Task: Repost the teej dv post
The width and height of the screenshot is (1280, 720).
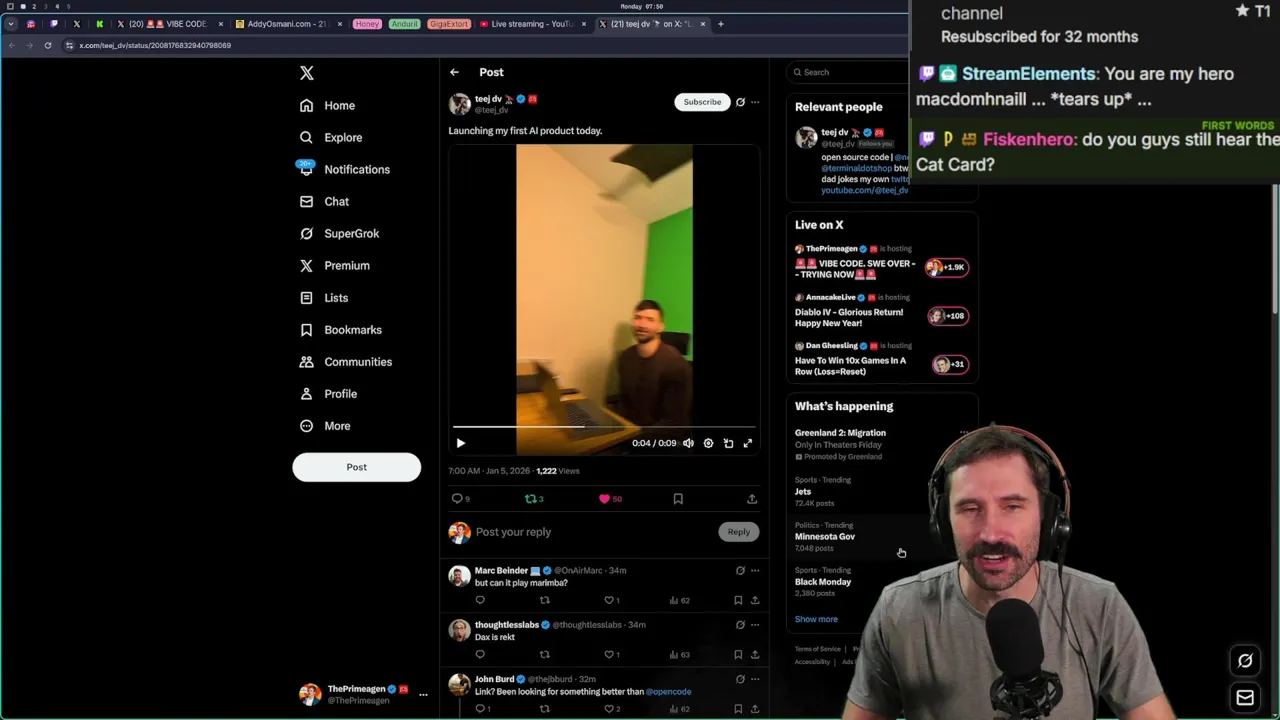Action: (x=531, y=498)
